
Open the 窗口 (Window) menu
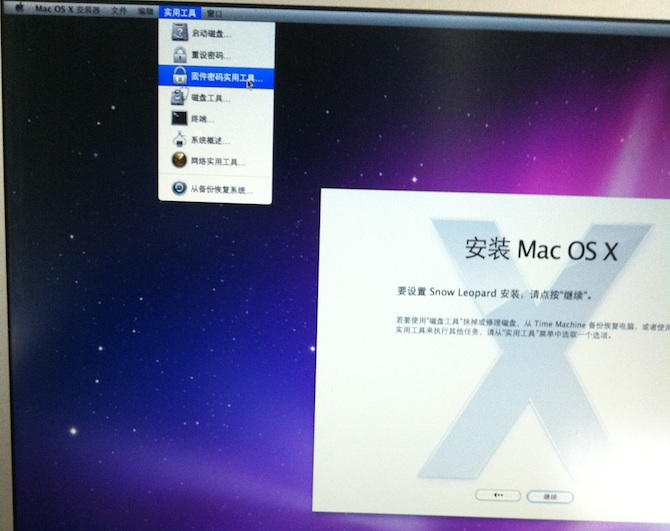[214, 12]
